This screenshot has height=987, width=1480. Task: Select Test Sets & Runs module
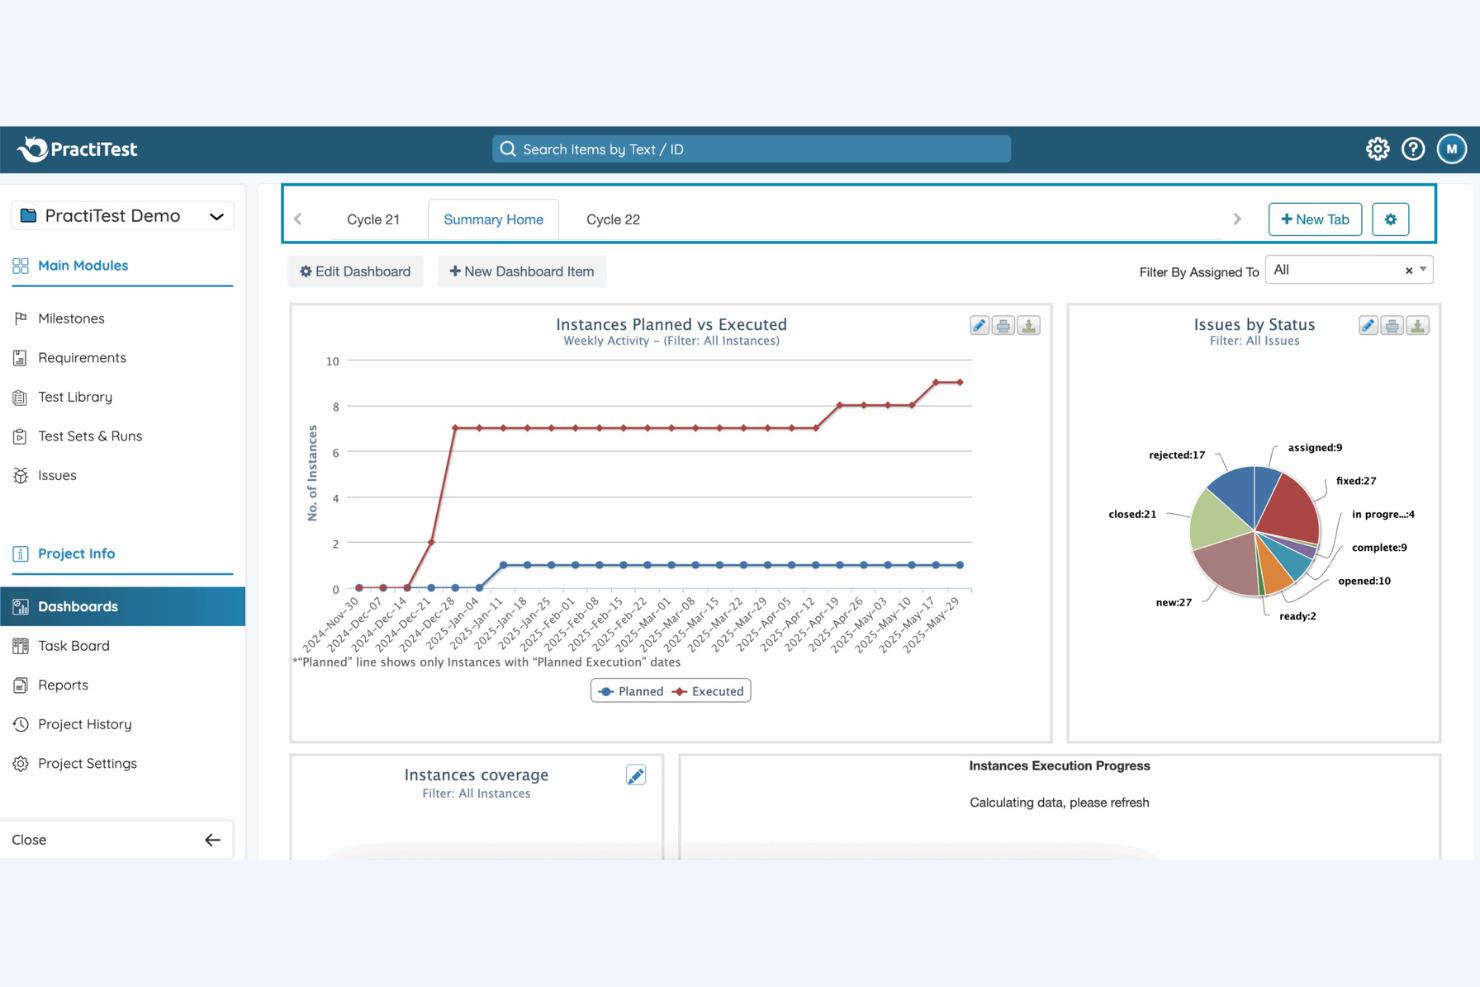click(89, 436)
